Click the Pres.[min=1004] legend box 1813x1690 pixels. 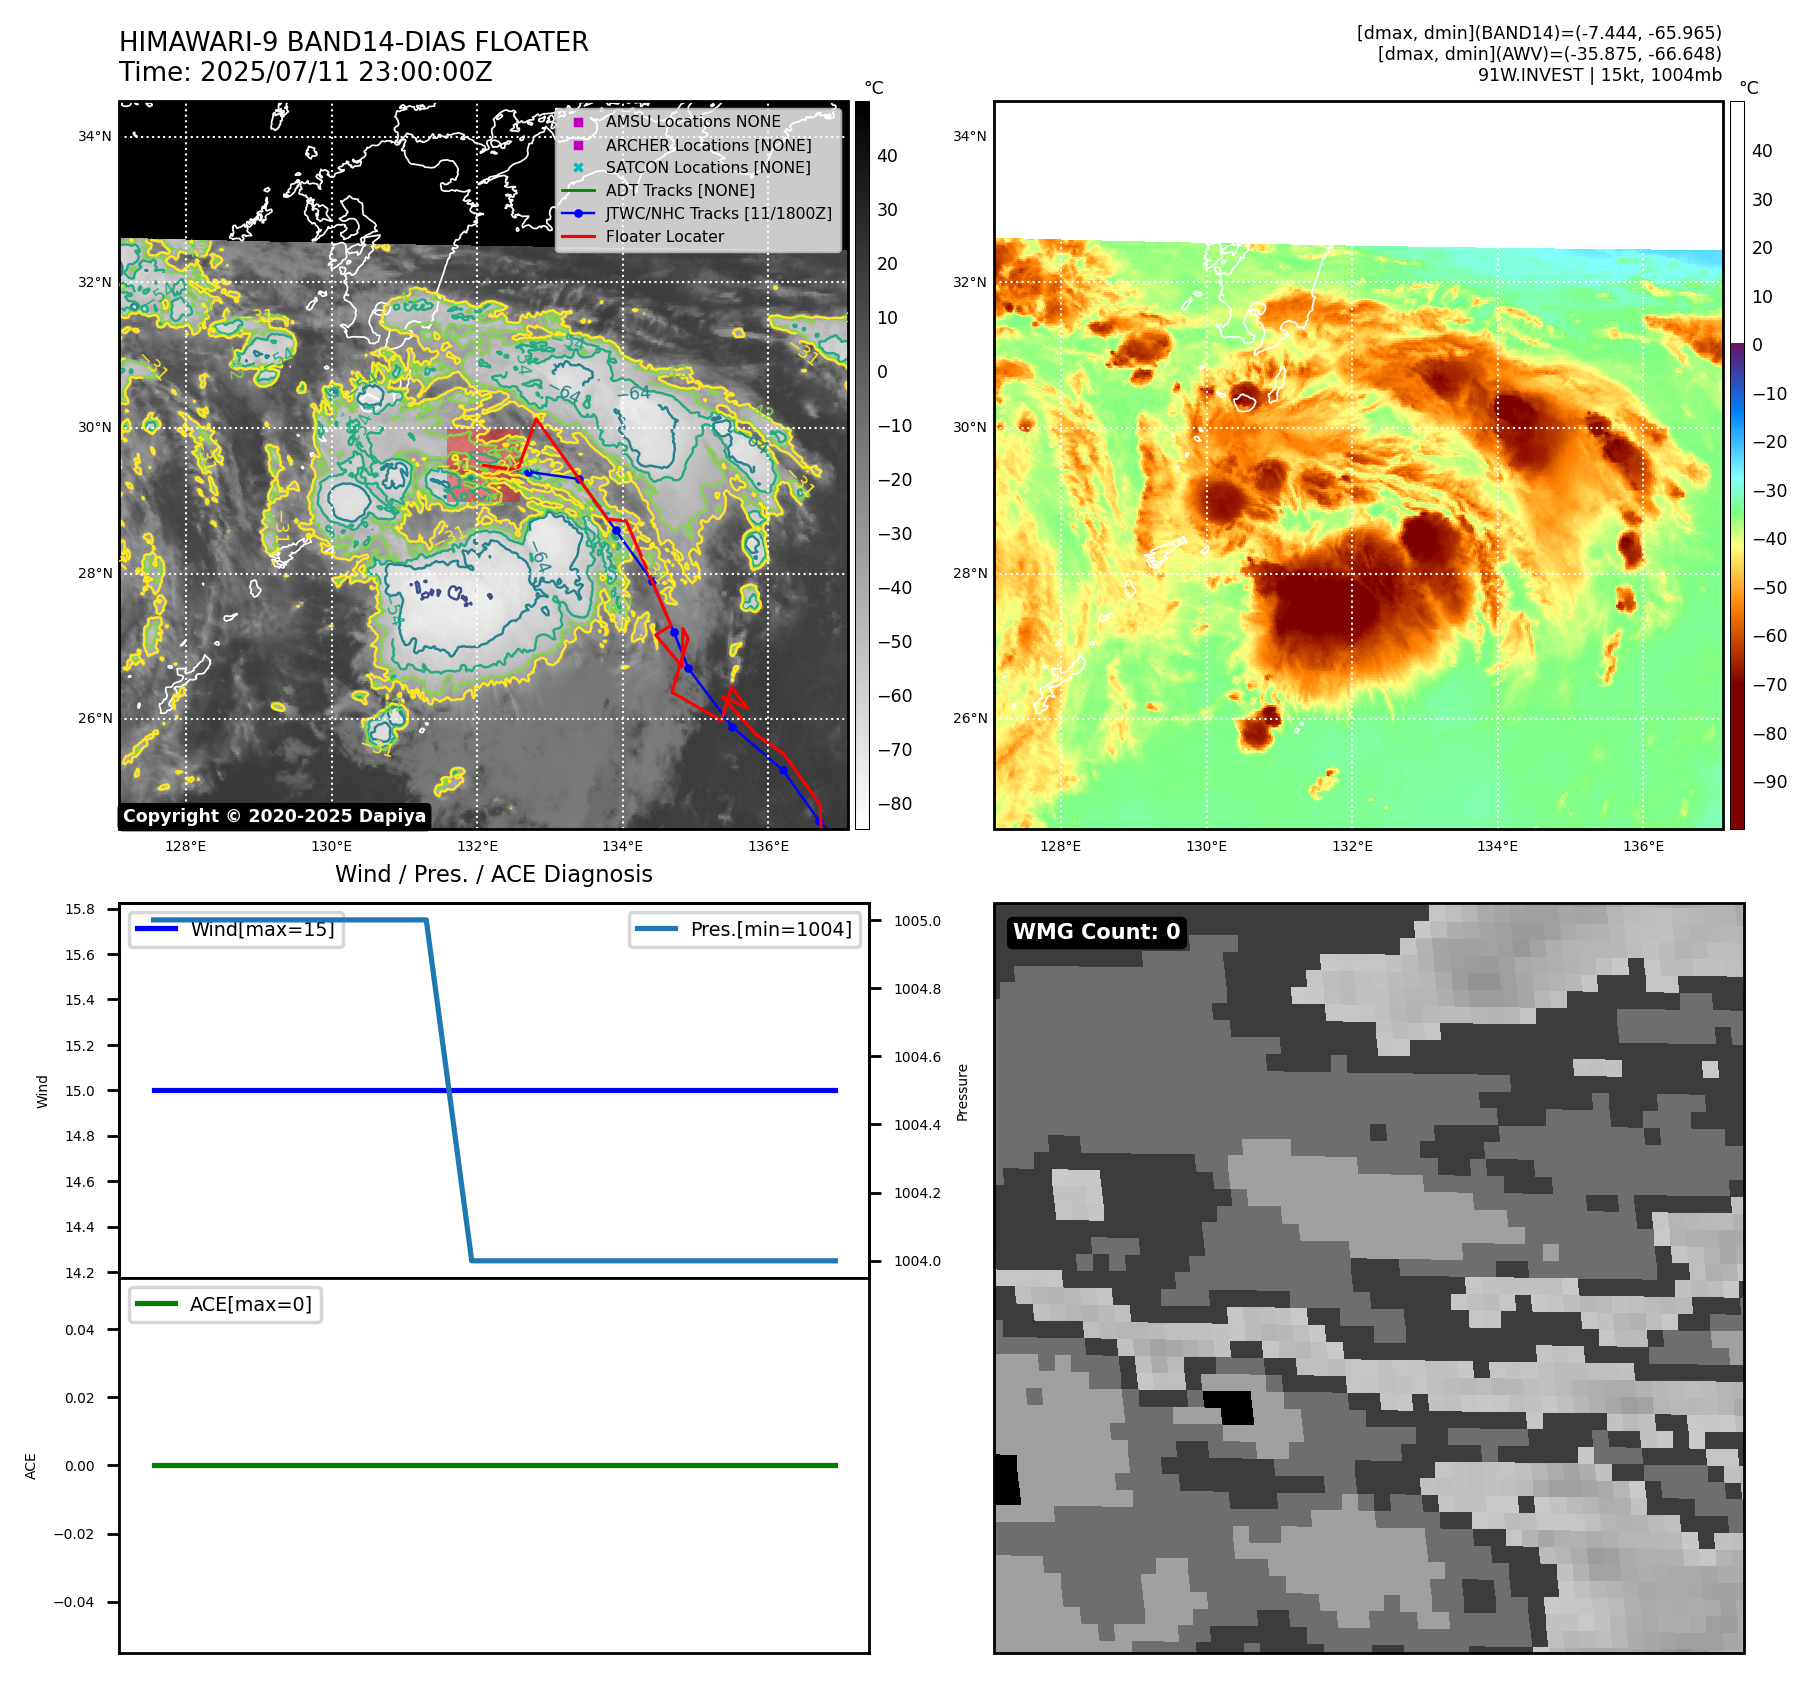[745, 929]
